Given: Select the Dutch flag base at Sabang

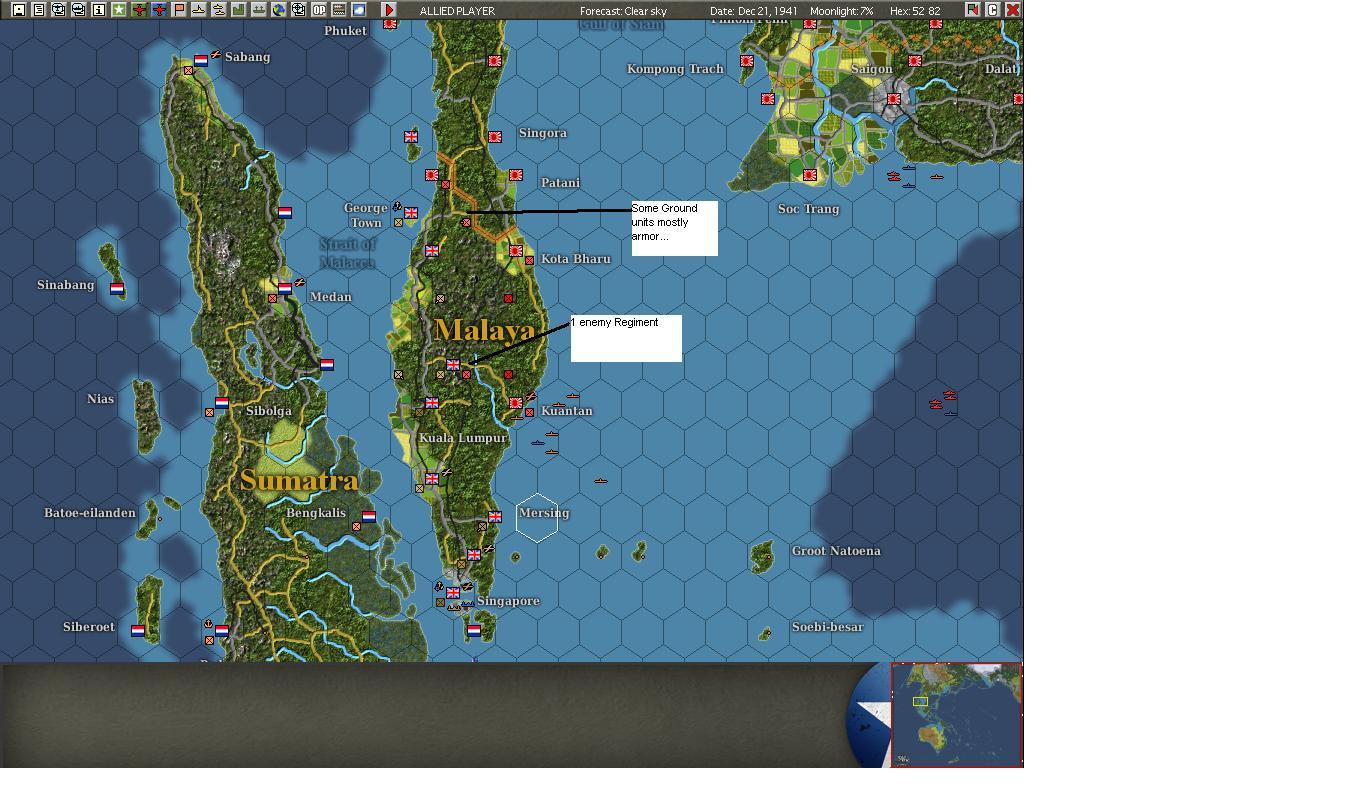Looking at the screenshot, I should tap(201, 61).
